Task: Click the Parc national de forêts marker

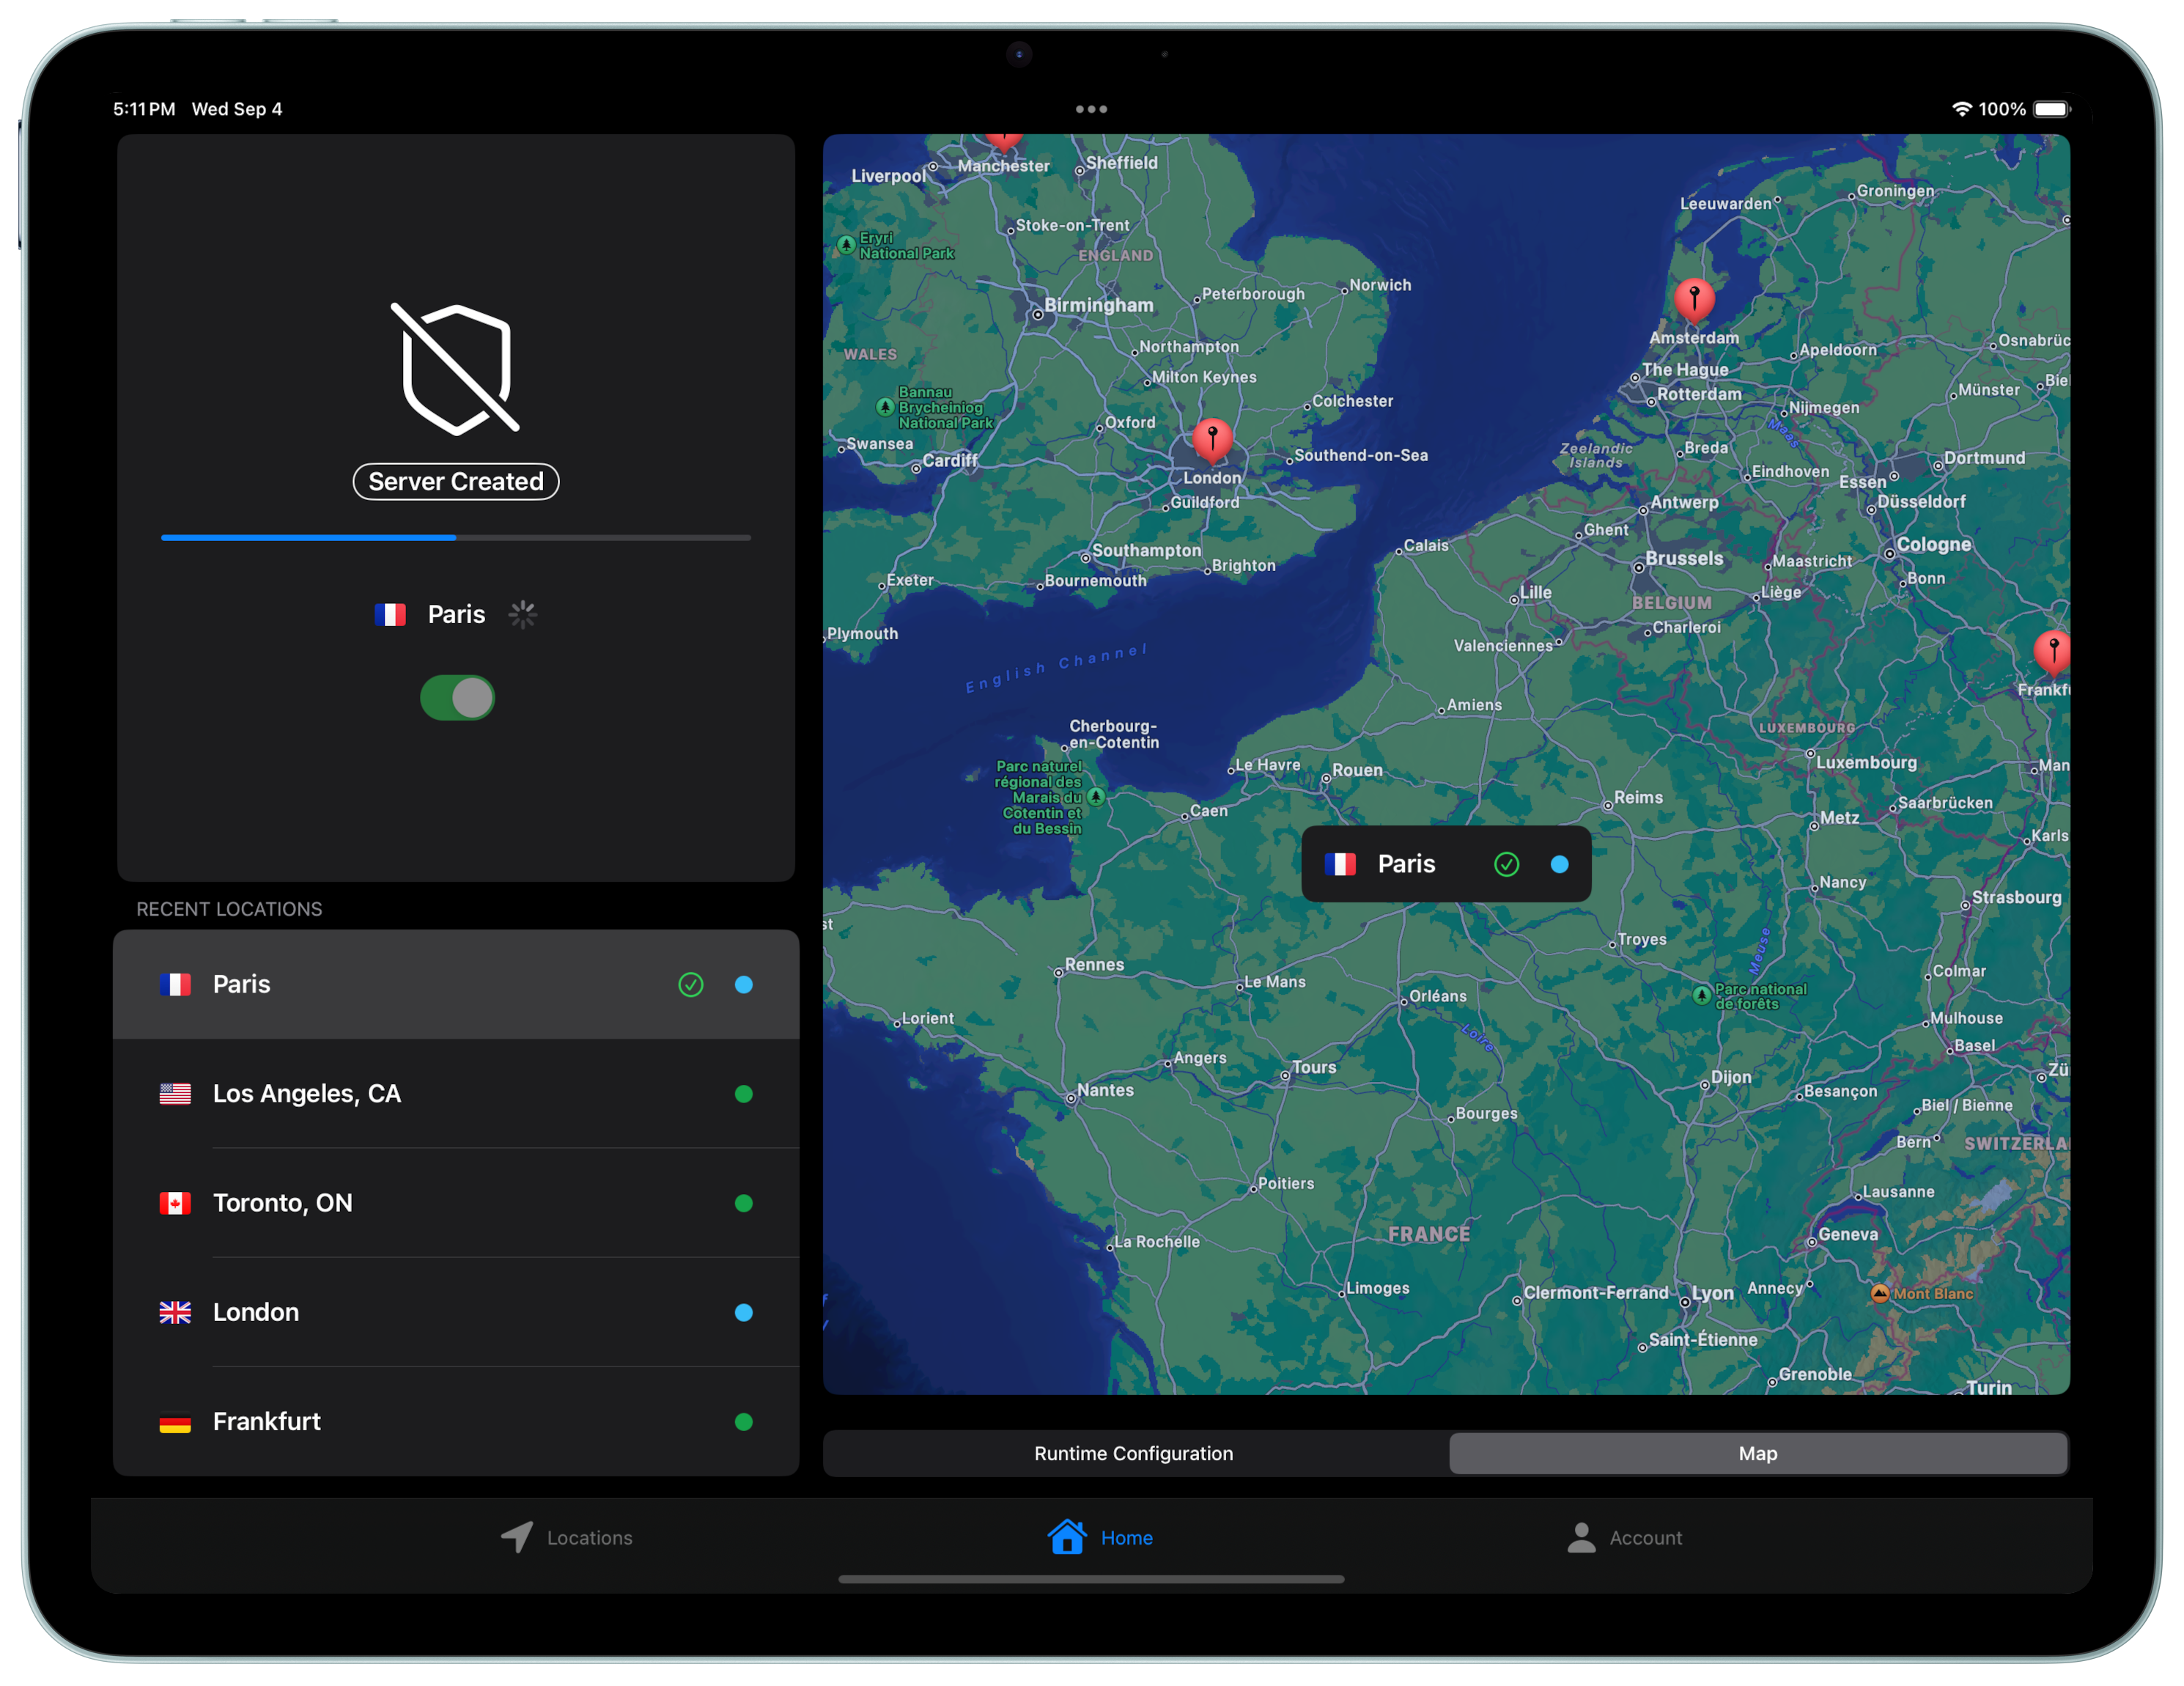Action: coord(1701,995)
